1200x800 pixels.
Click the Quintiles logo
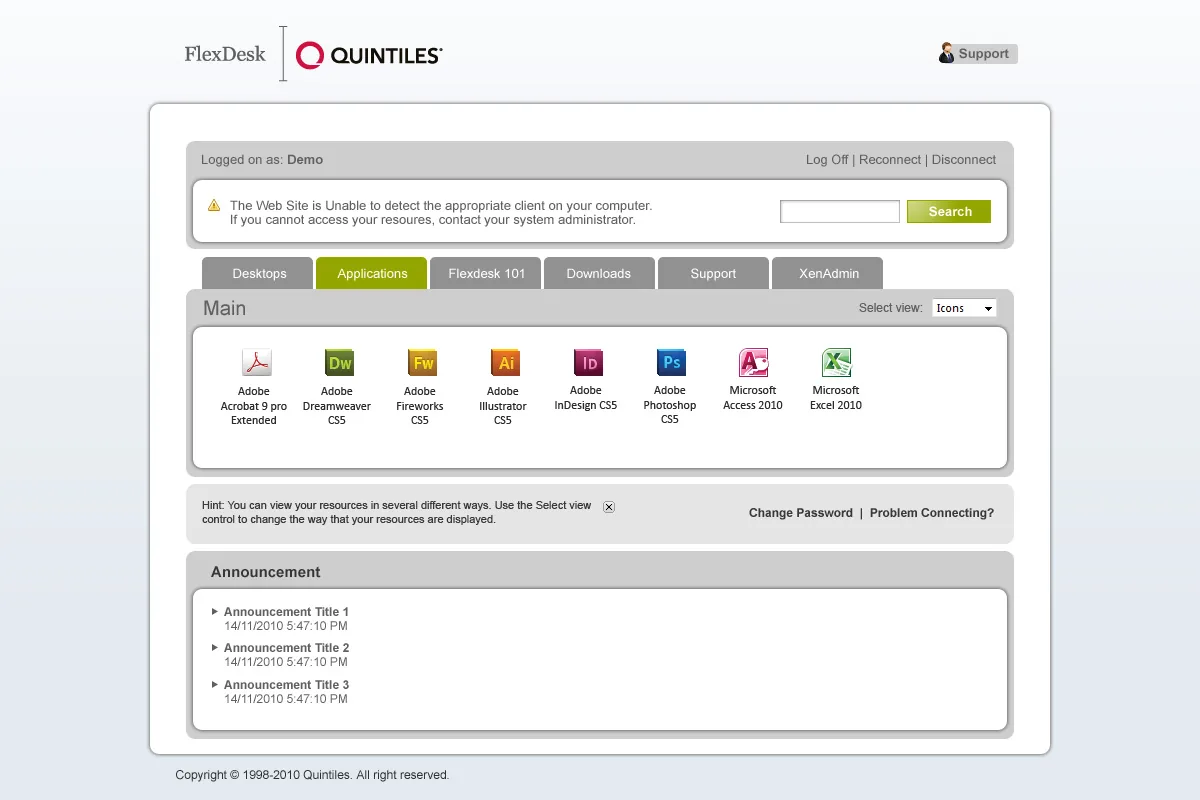[369, 55]
